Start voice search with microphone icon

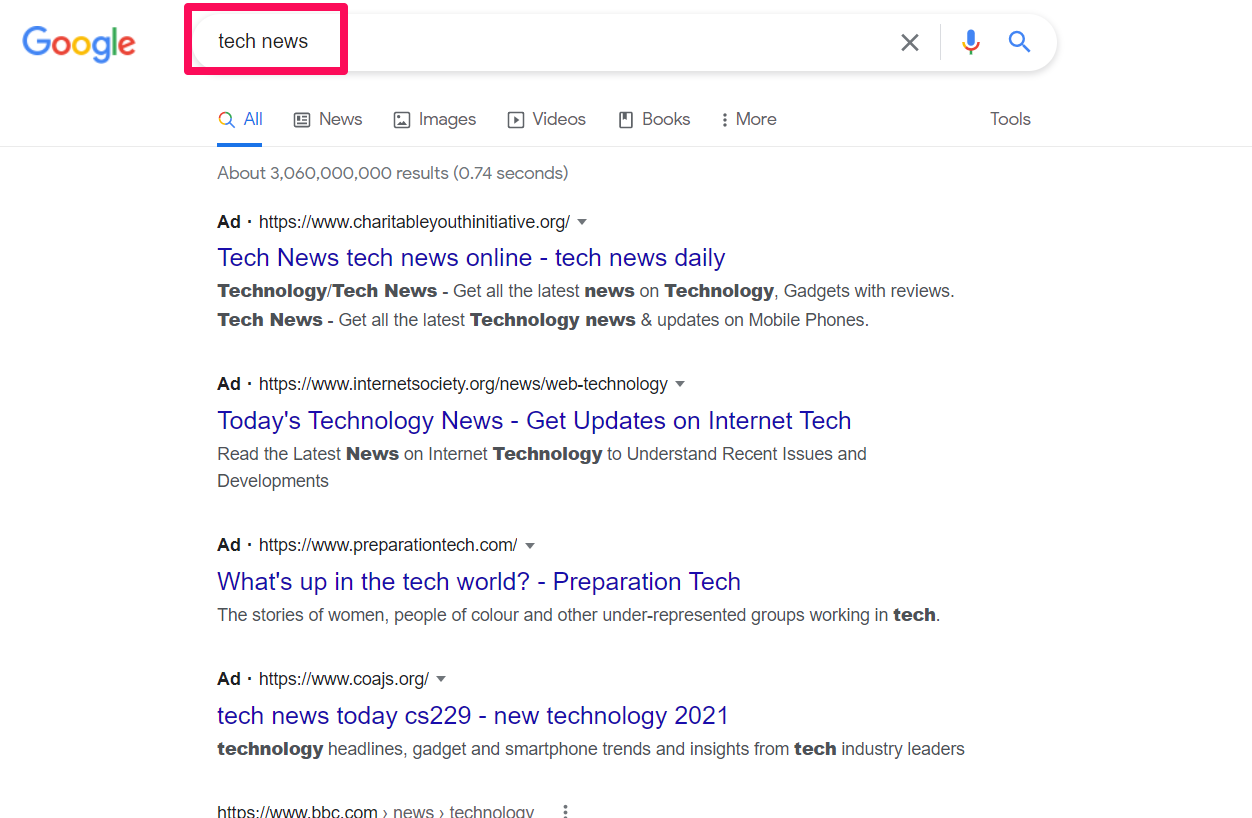coord(970,42)
